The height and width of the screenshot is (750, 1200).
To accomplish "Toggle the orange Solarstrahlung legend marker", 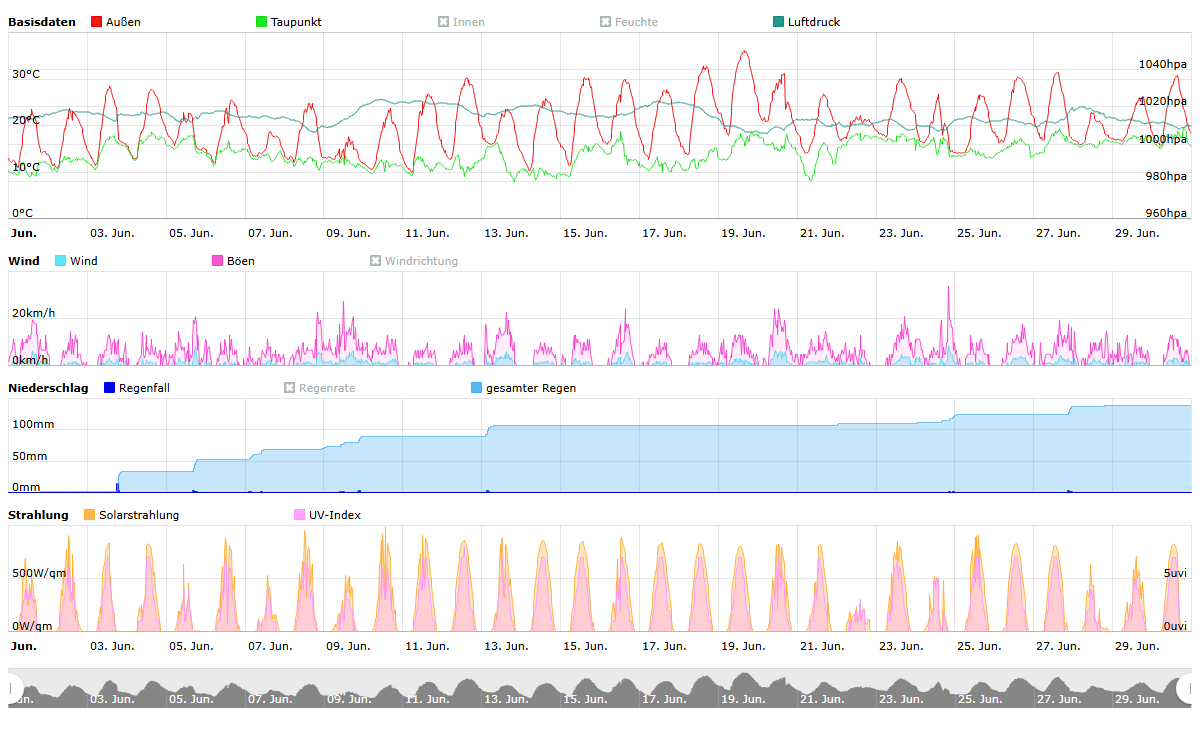I will 90,515.
